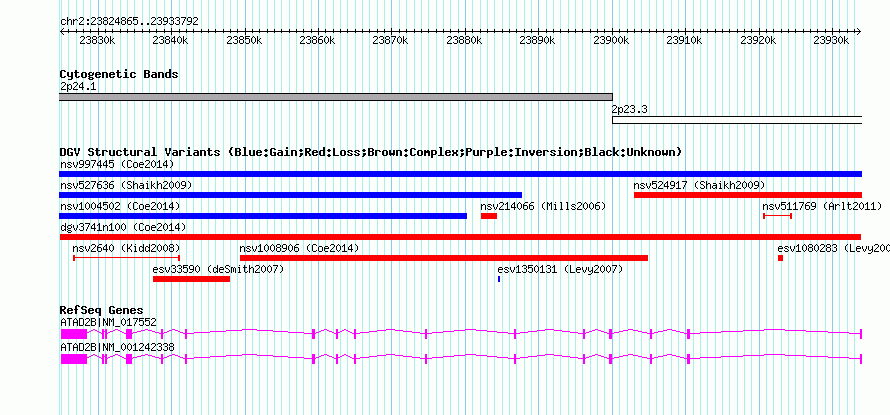The image size is (890, 415).
Task: Click ATAD2B|NM_017552 gene label
Action: click(x=108, y=322)
